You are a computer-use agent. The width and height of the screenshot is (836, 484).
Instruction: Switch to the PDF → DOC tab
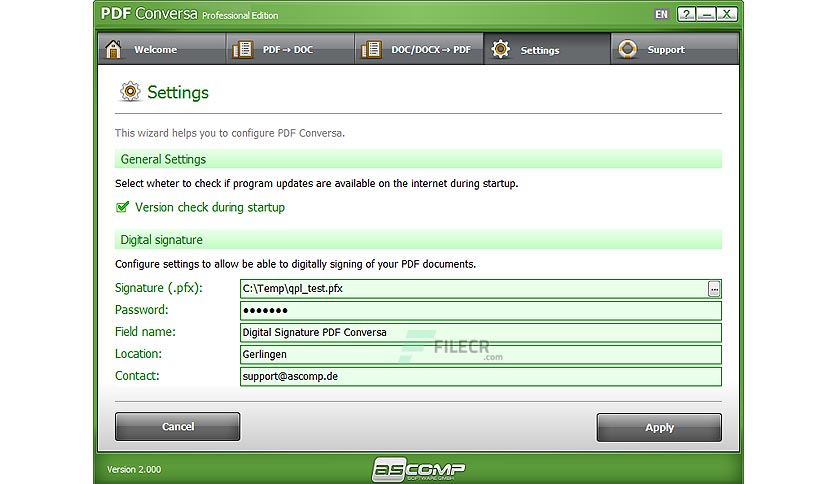(290, 49)
